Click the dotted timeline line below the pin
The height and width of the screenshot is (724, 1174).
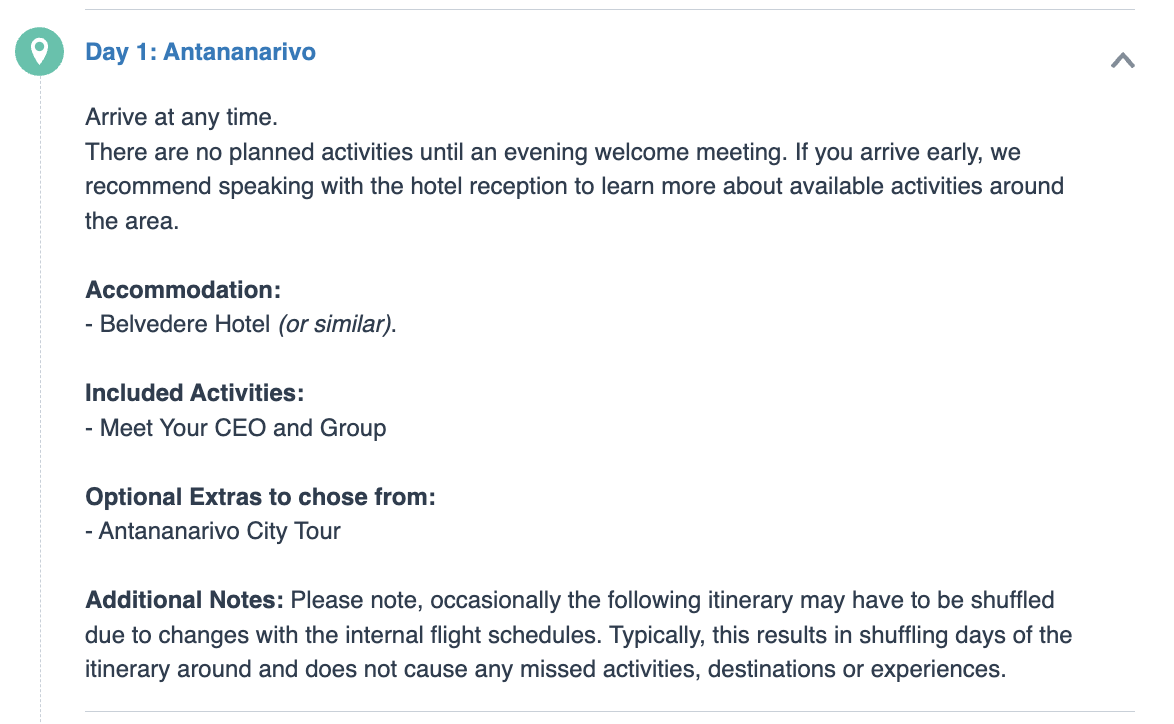[x=40, y=397]
